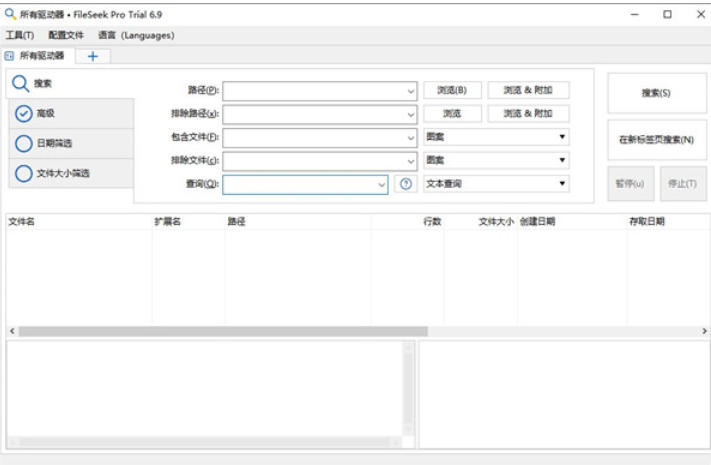Screen dimensions: 711x465
Task: Click right arrow of results horizontal scrollbar
Action: [x=704, y=331]
